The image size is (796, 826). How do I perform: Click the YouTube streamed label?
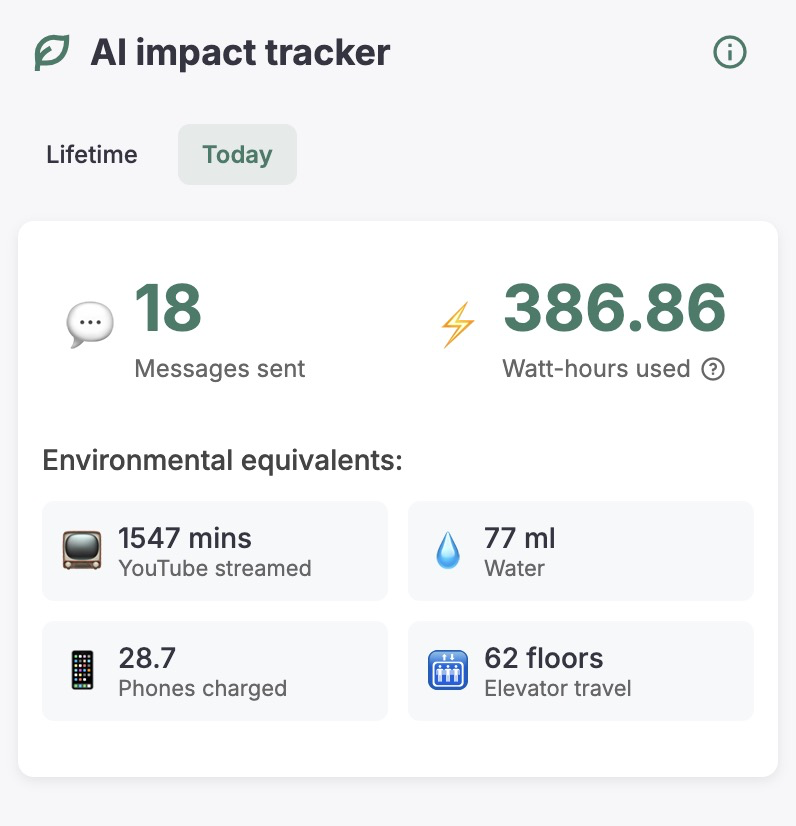coord(215,568)
